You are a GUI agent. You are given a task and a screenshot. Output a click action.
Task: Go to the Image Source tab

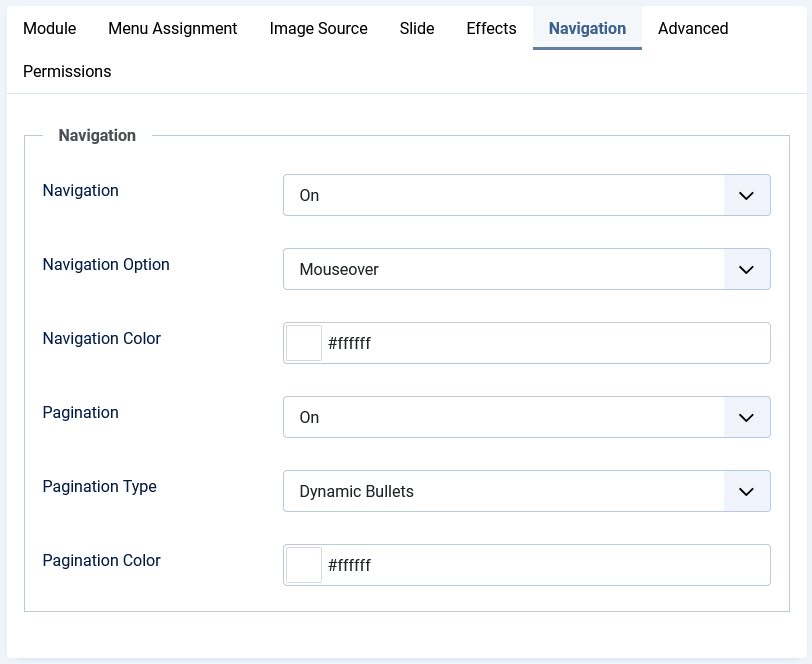point(318,28)
